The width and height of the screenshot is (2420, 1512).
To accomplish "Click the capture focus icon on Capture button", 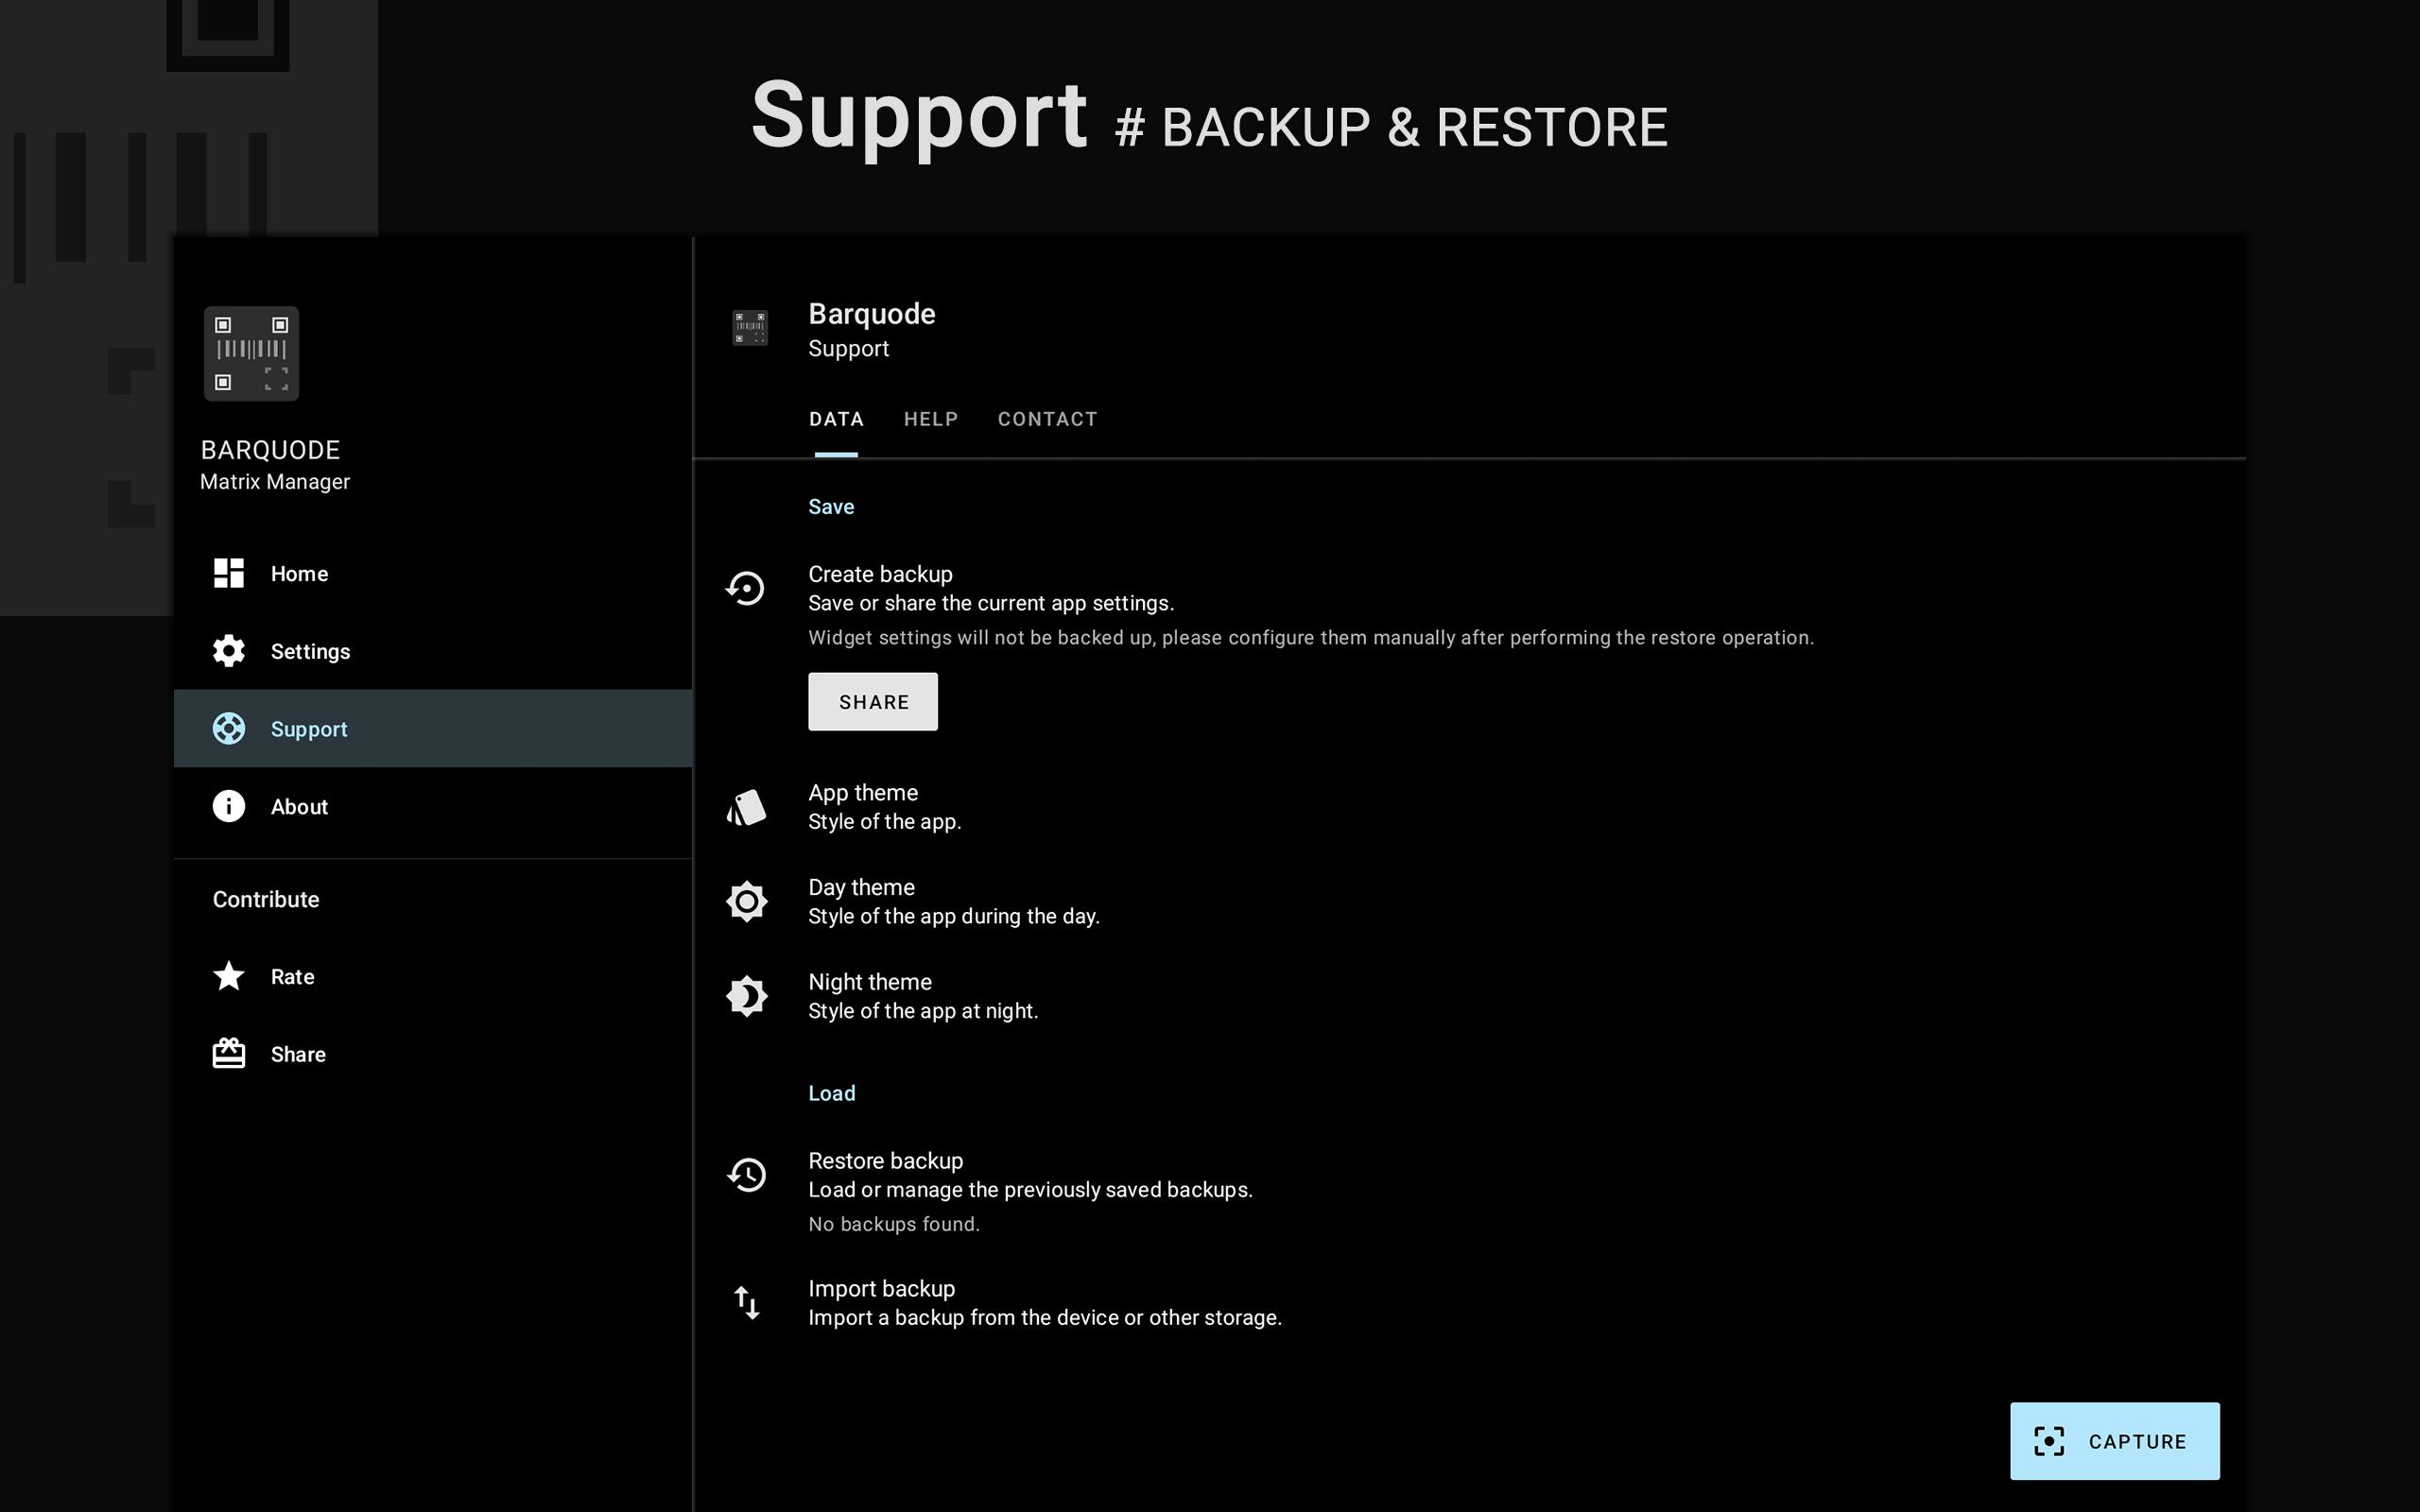I will click(2049, 1441).
